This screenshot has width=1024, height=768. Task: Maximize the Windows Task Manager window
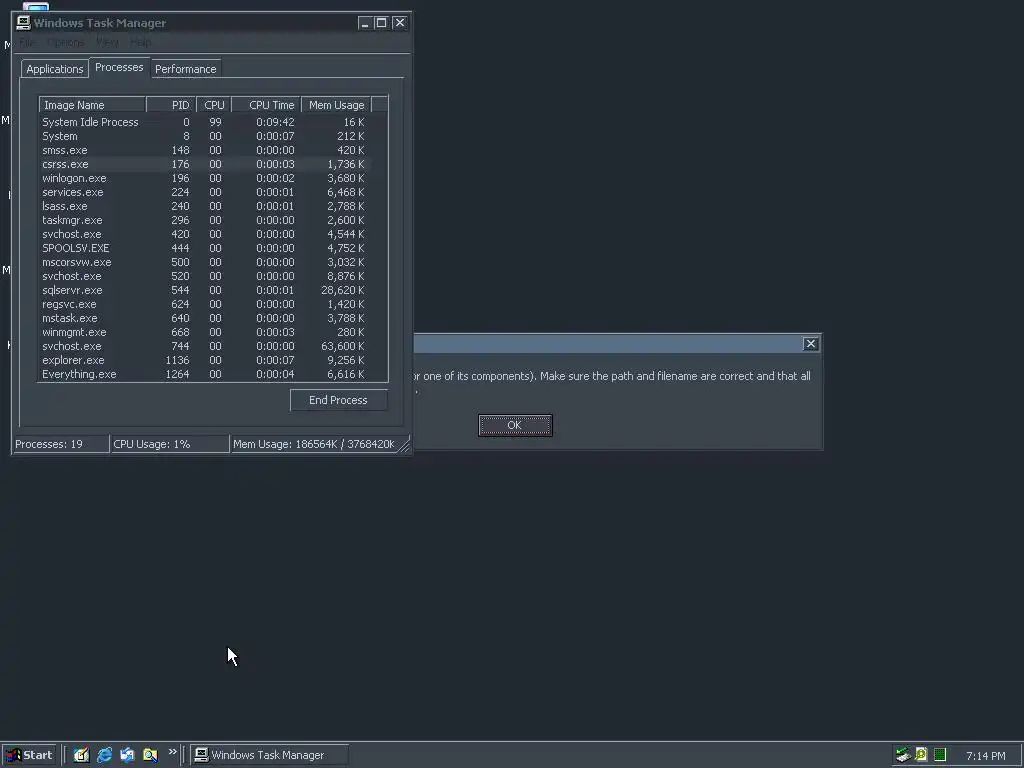[x=381, y=23]
